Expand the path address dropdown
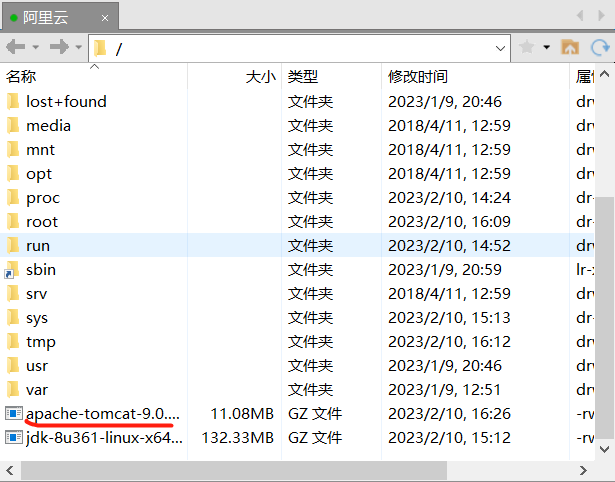Image resolution: width=615 pixels, height=482 pixels. pyautogui.click(x=500, y=48)
